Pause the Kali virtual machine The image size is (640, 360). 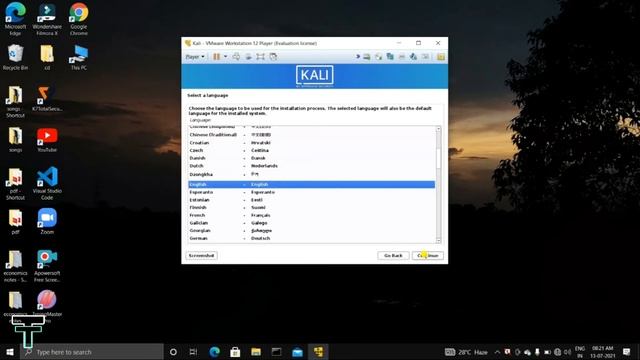(x=216, y=57)
